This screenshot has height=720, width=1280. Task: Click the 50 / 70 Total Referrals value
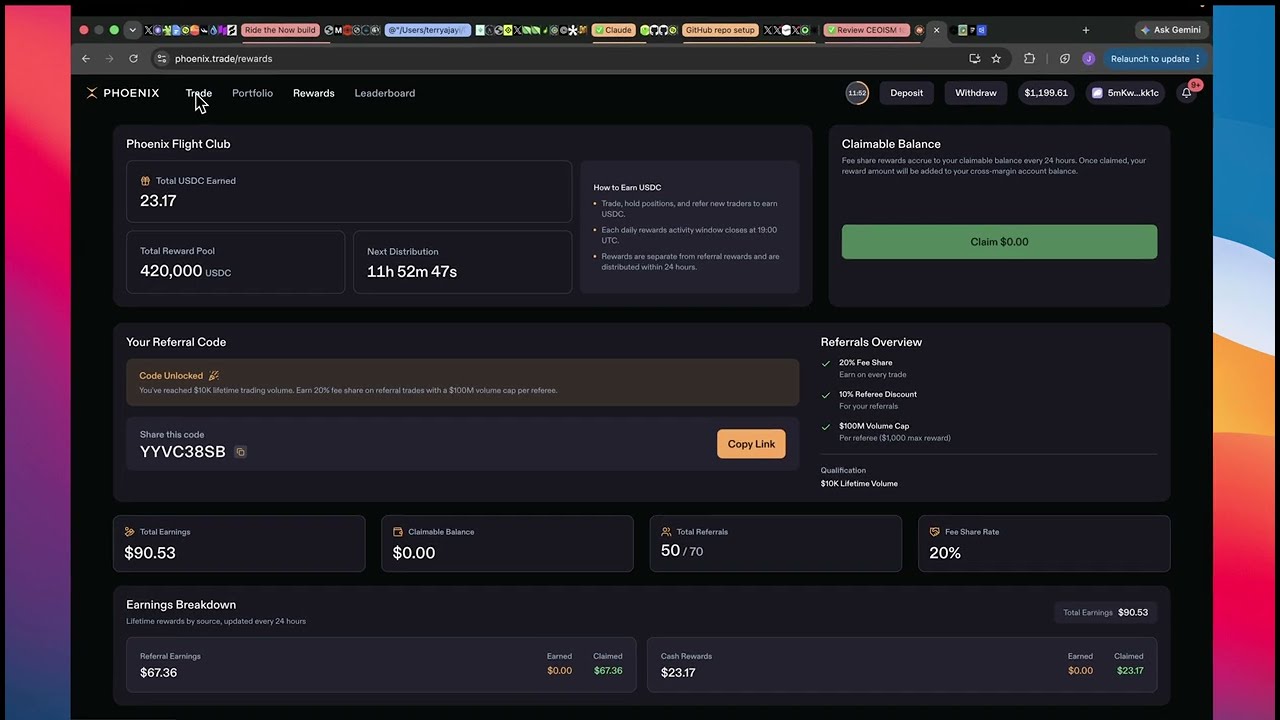682,551
